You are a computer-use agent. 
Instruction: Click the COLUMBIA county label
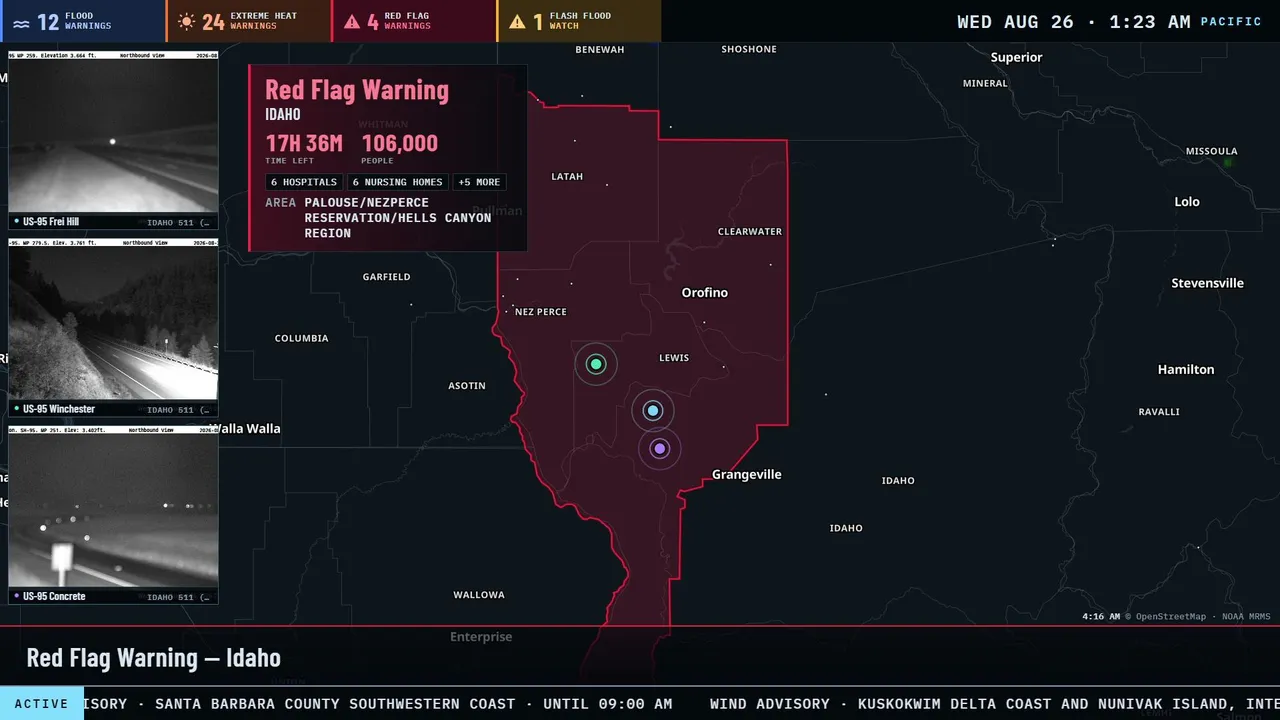click(x=302, y=339)
